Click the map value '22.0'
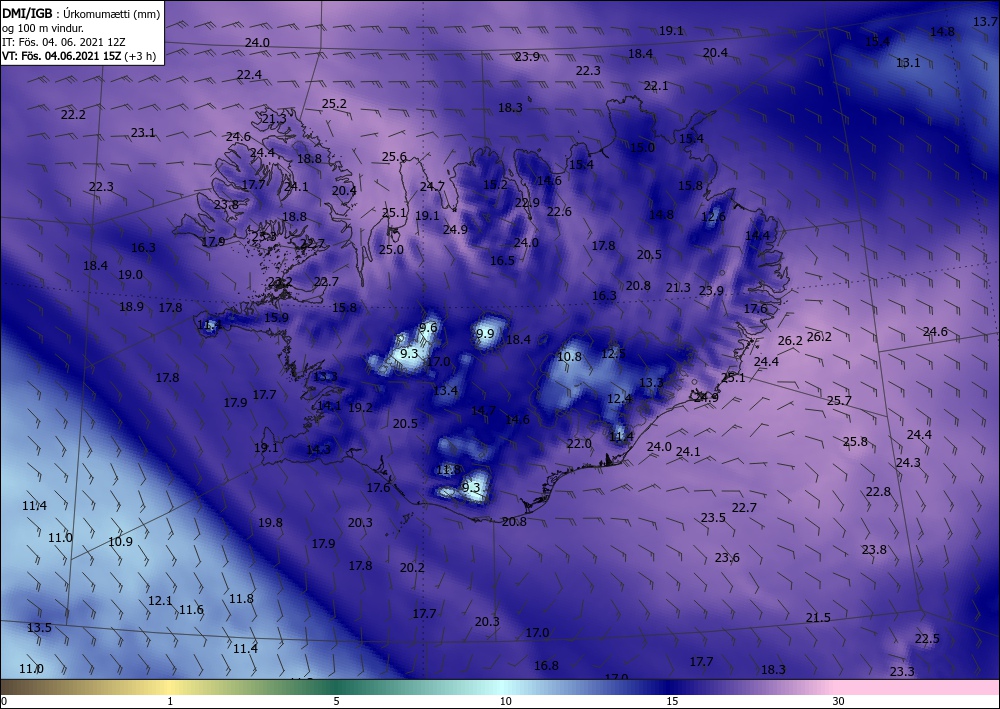The image size is (1000, 709). [x=579, y=443]
